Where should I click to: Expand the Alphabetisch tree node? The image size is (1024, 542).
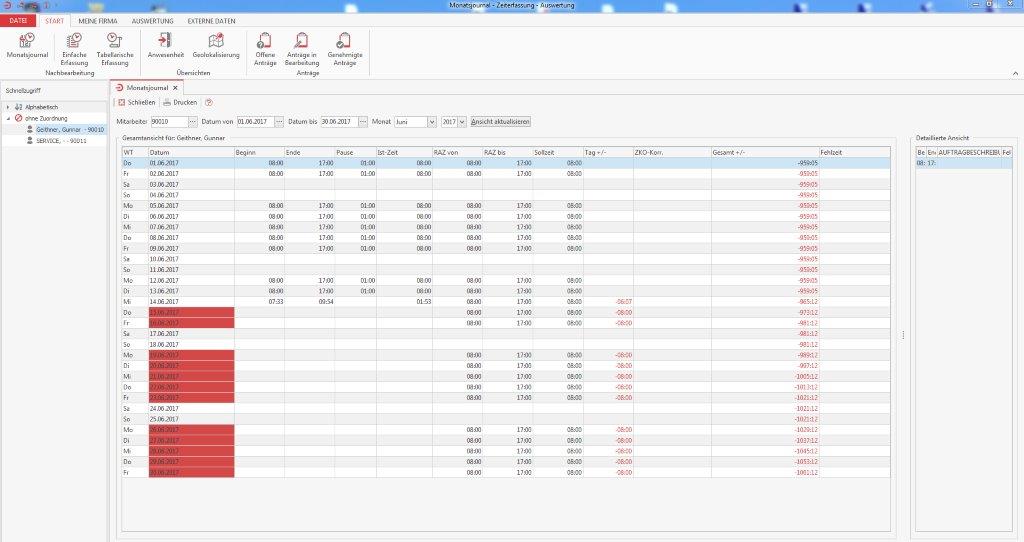(x=8, y=106)
